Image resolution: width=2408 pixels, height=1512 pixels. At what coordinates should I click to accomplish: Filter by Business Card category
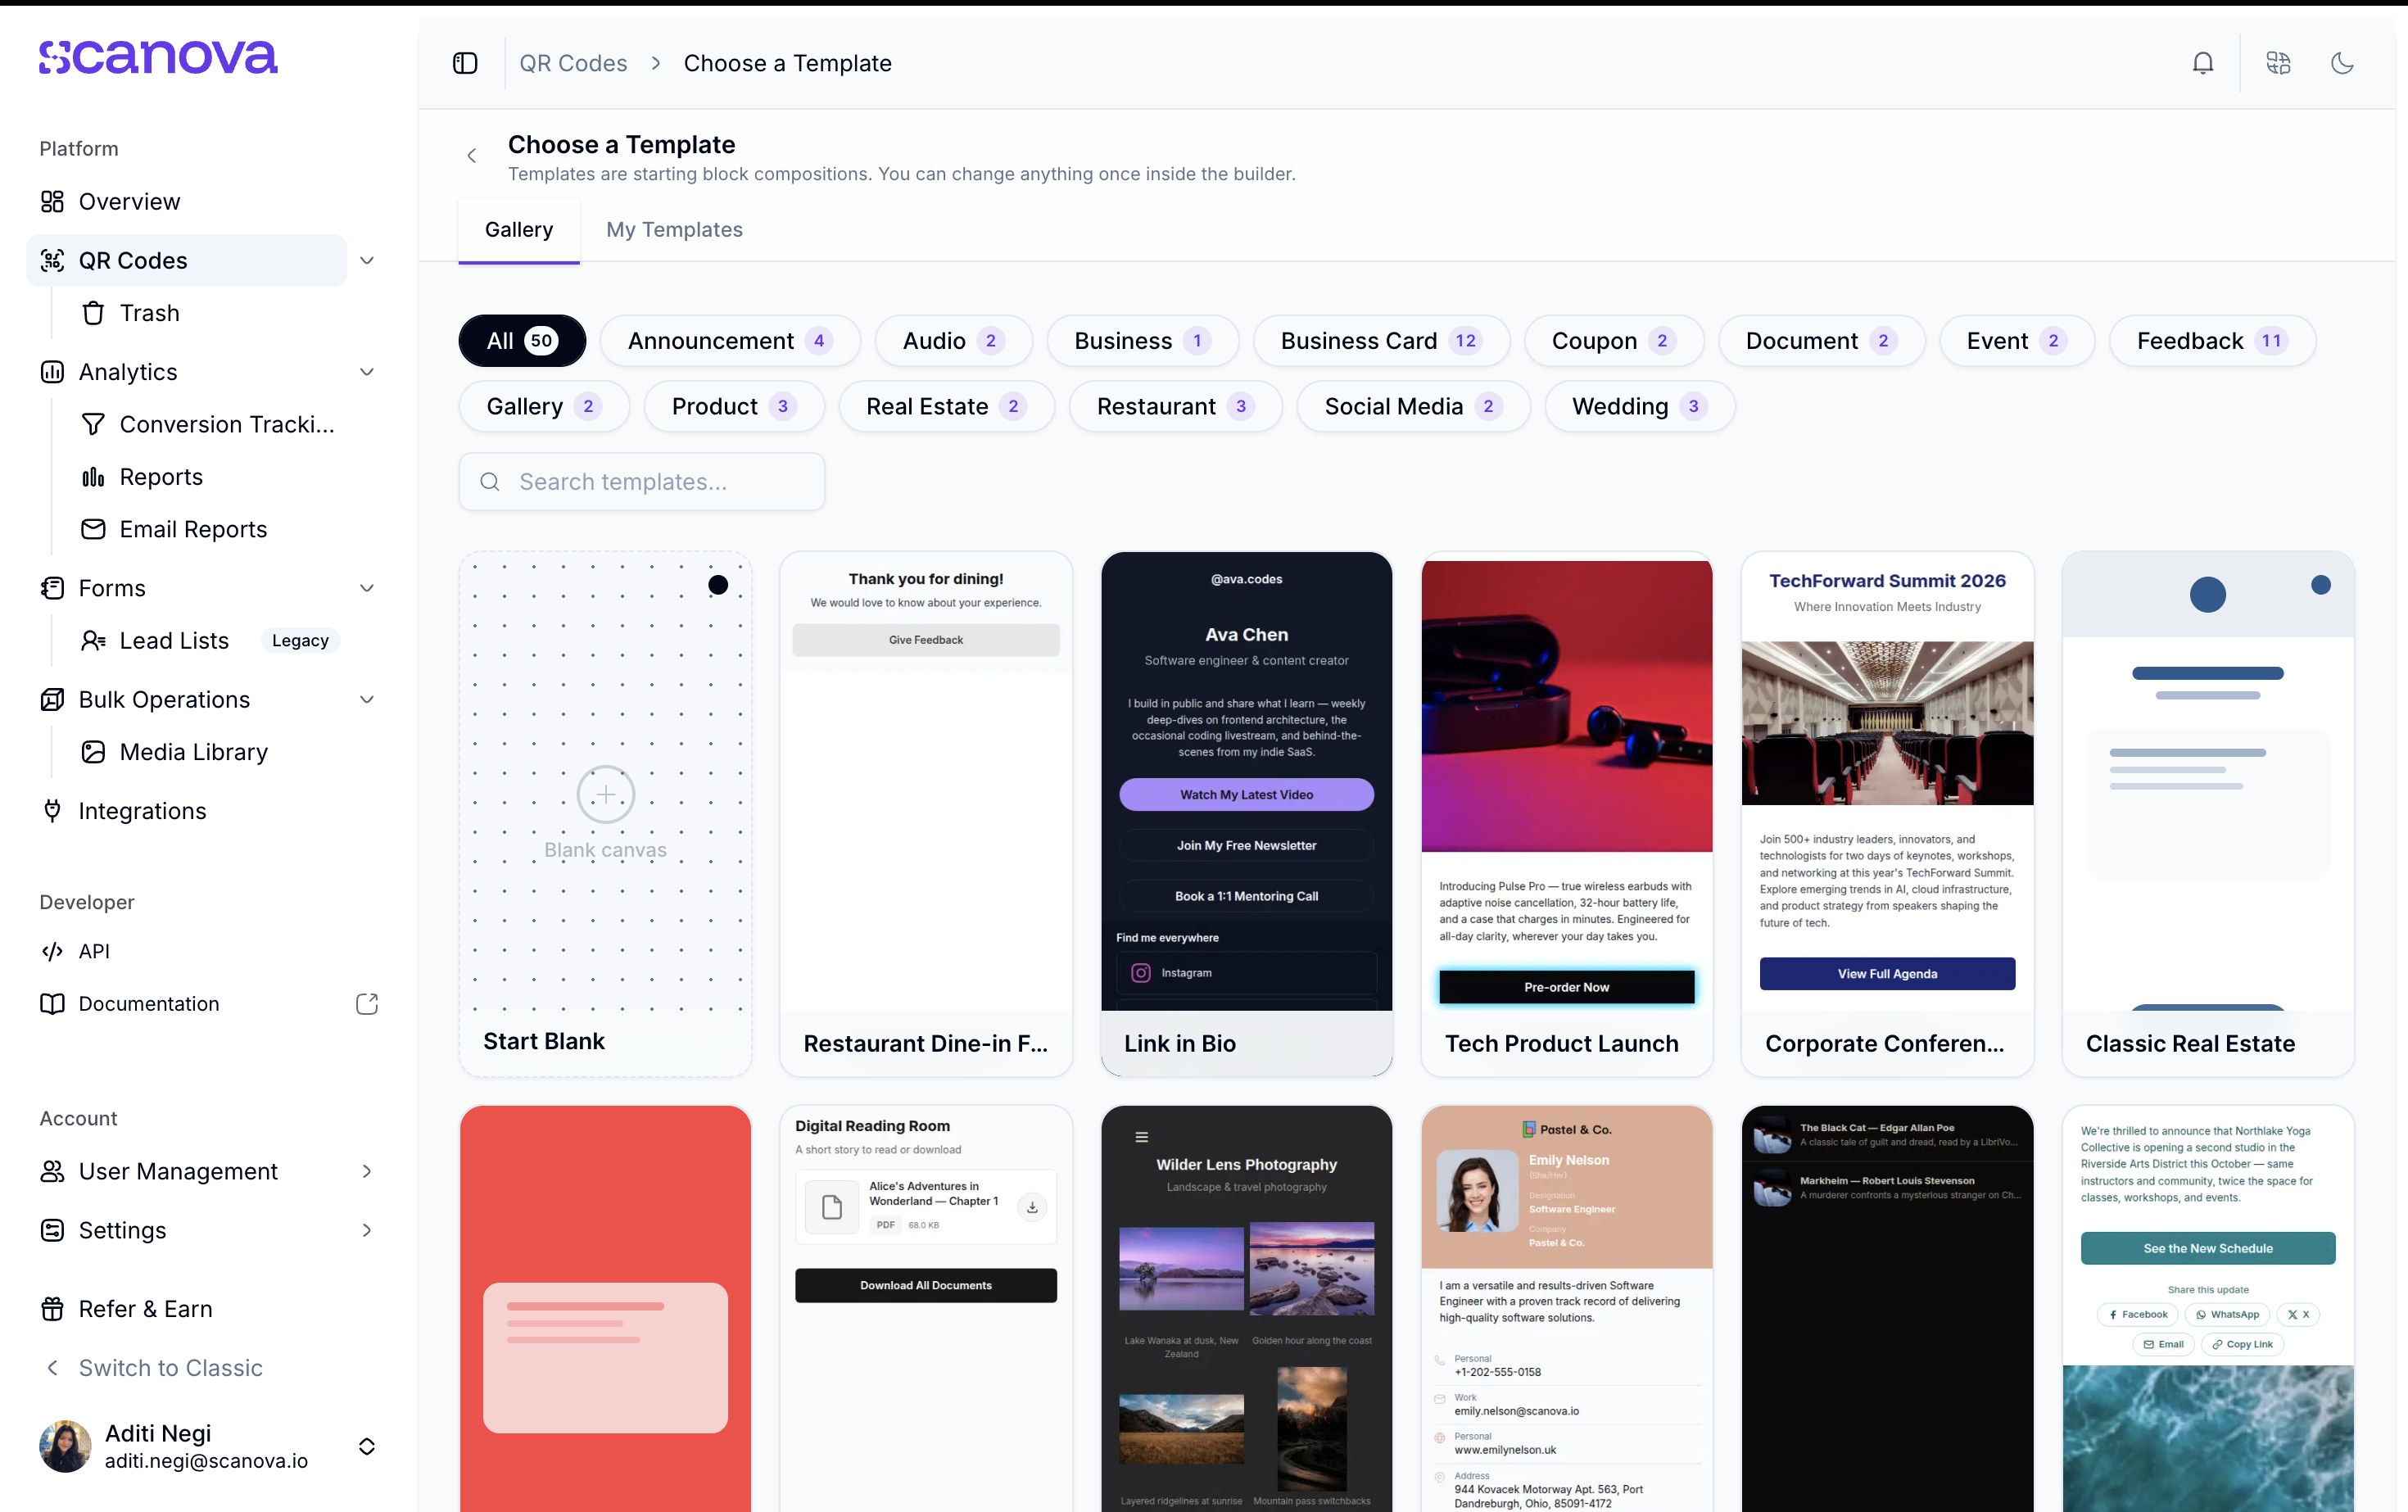pos(1382,341)
